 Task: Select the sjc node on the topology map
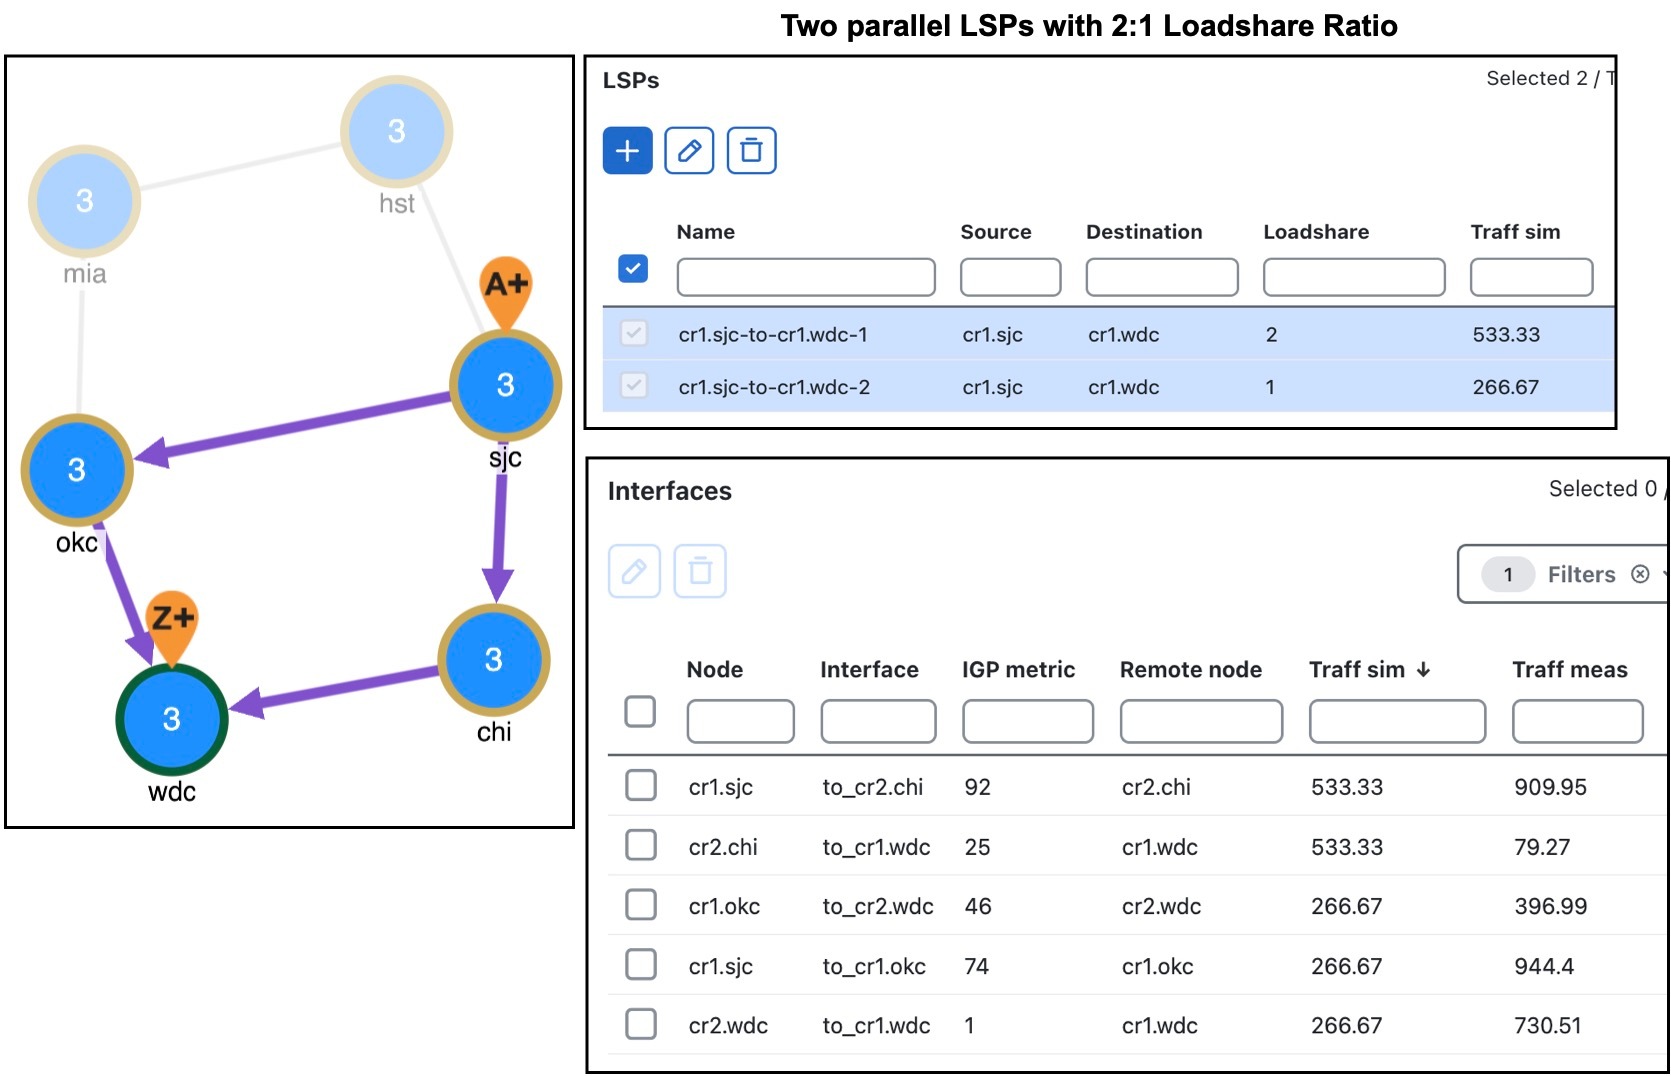tap(506, 384)
